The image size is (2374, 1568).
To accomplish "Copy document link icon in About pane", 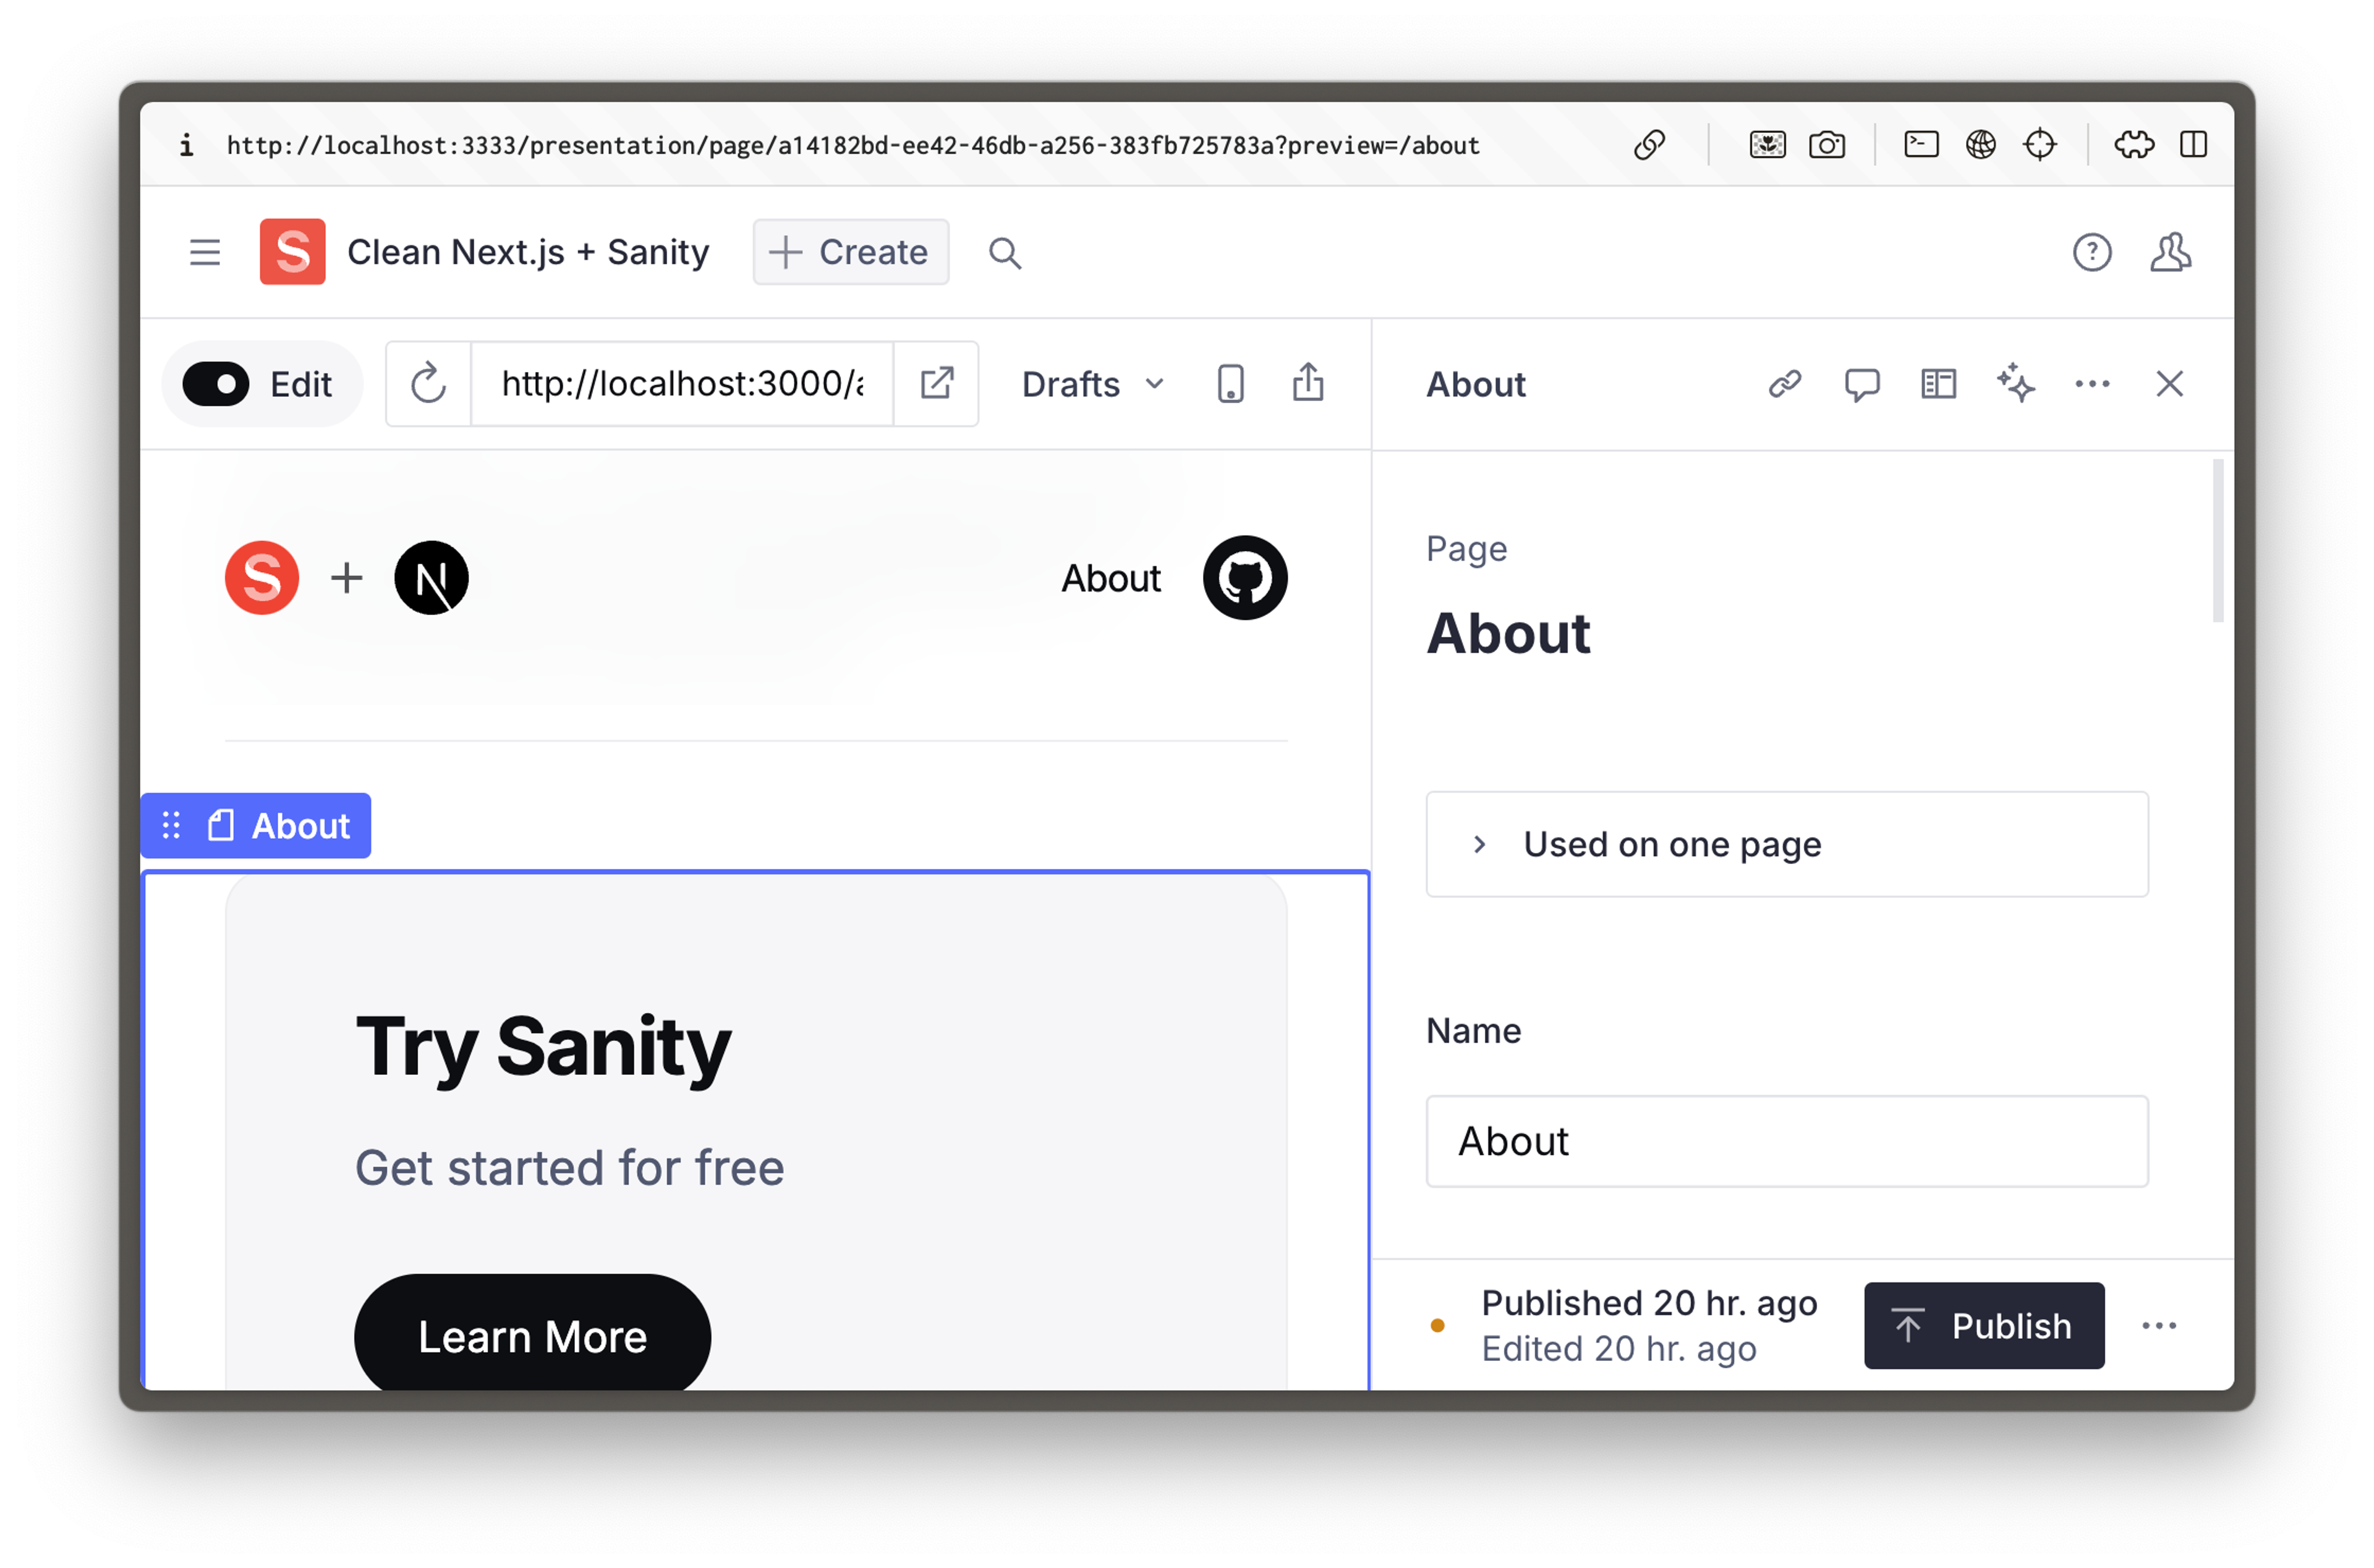I will pos(1785,384).
